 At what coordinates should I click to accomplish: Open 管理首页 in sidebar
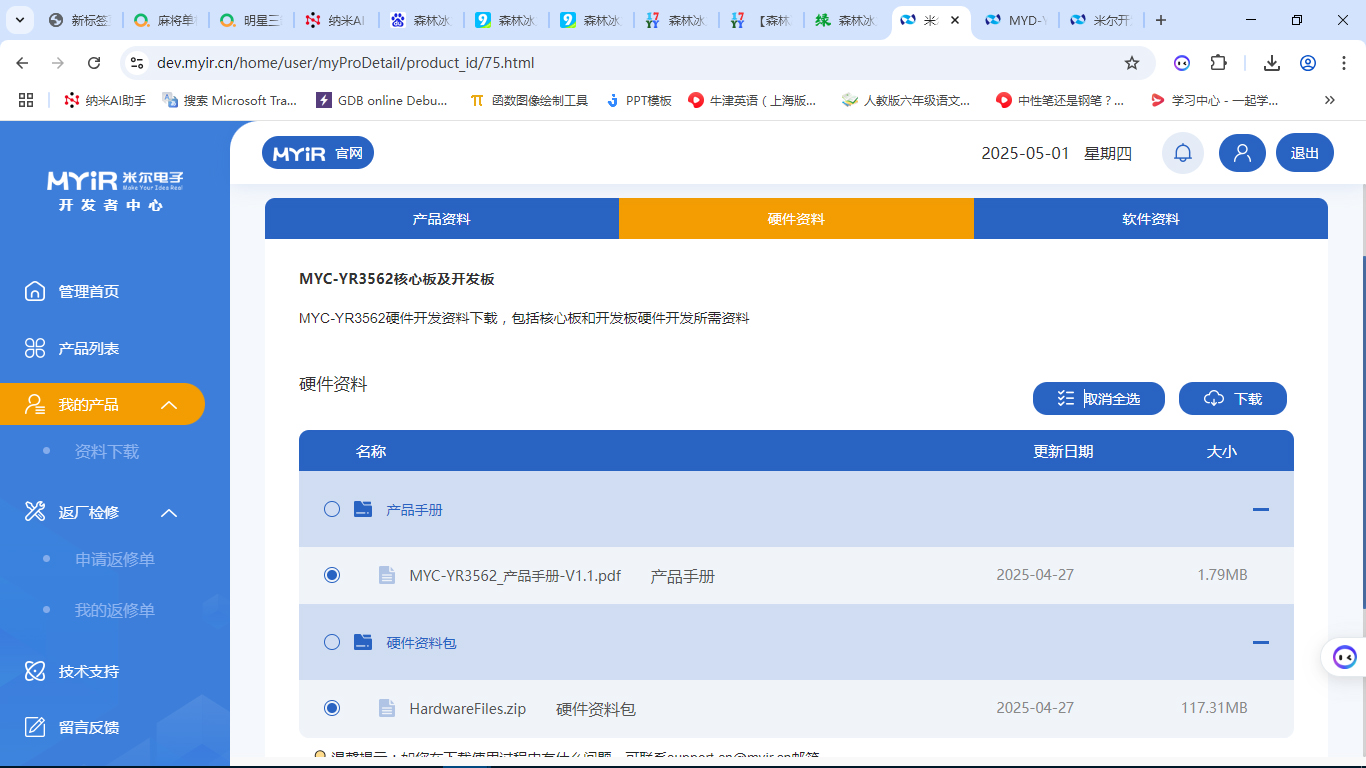pyautogui.click(x=88, y=291)
